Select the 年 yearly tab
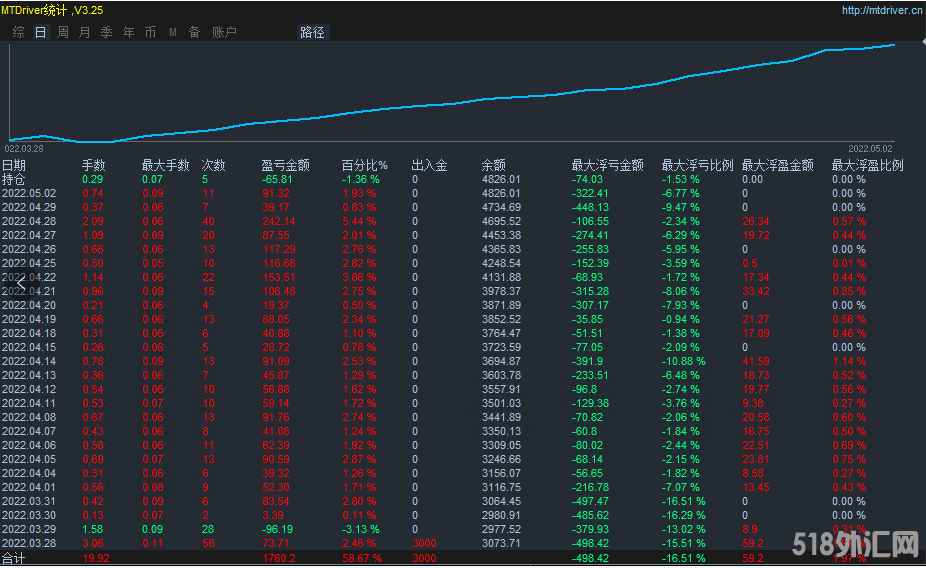926x568 pixels. [128, 32]
